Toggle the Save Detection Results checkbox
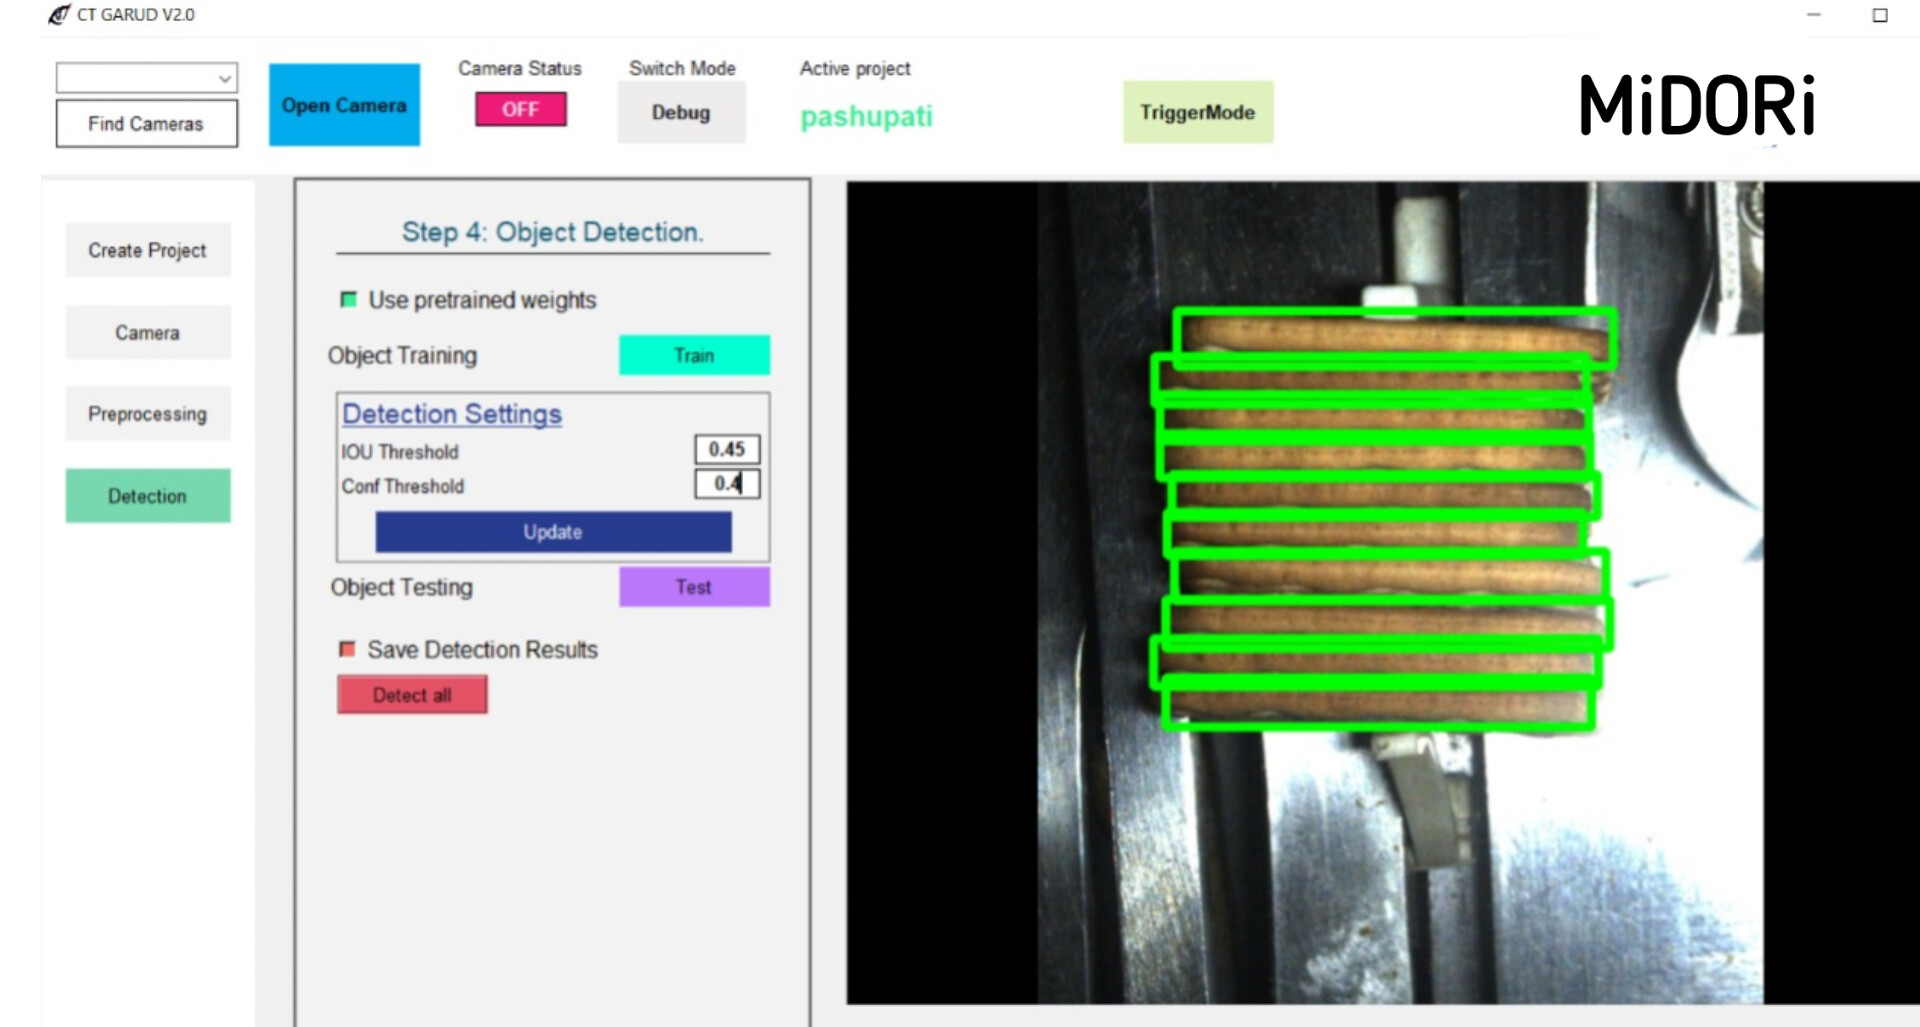This screenshot has height=1027, width=1920. (347, 650)
